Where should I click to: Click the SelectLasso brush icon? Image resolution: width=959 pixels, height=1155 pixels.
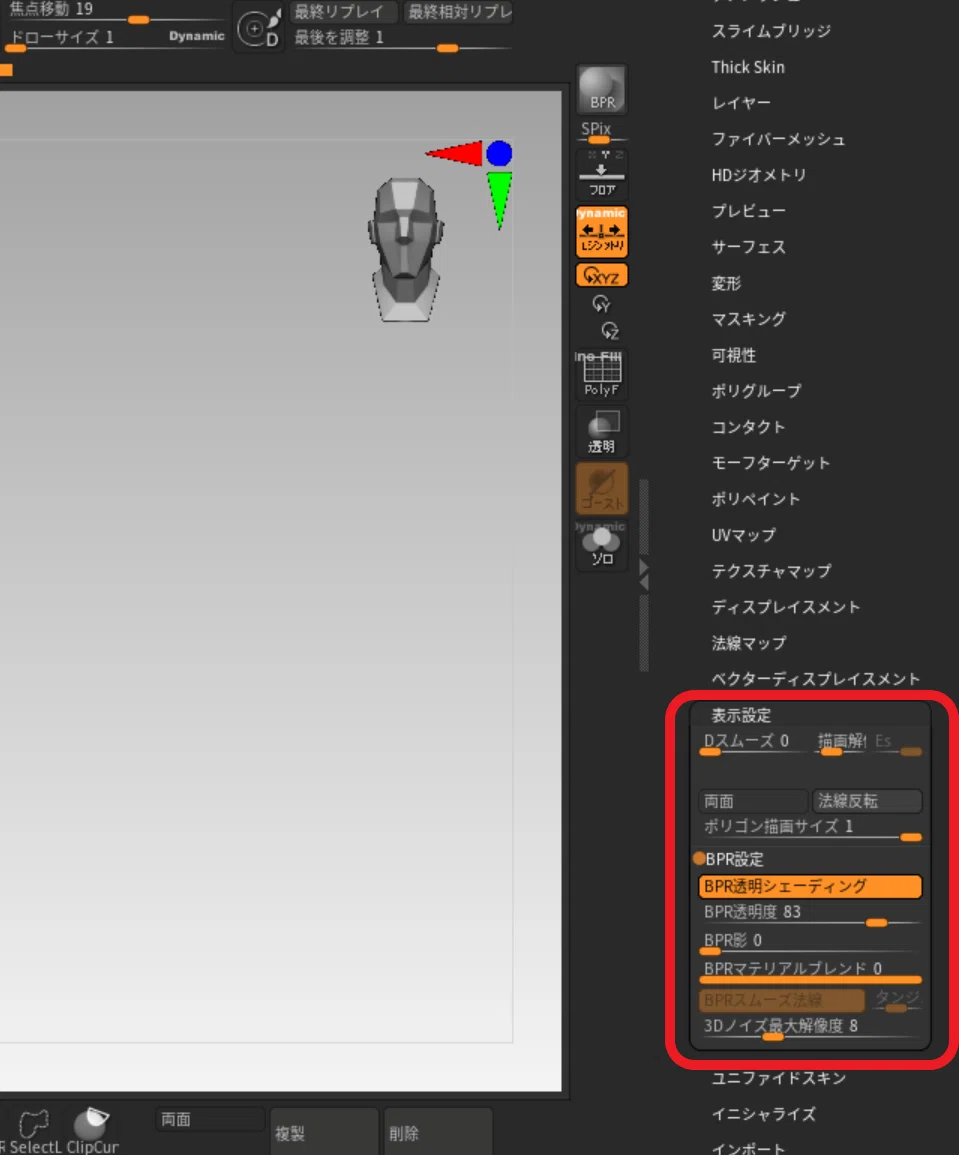click(x=34, y=1131)
